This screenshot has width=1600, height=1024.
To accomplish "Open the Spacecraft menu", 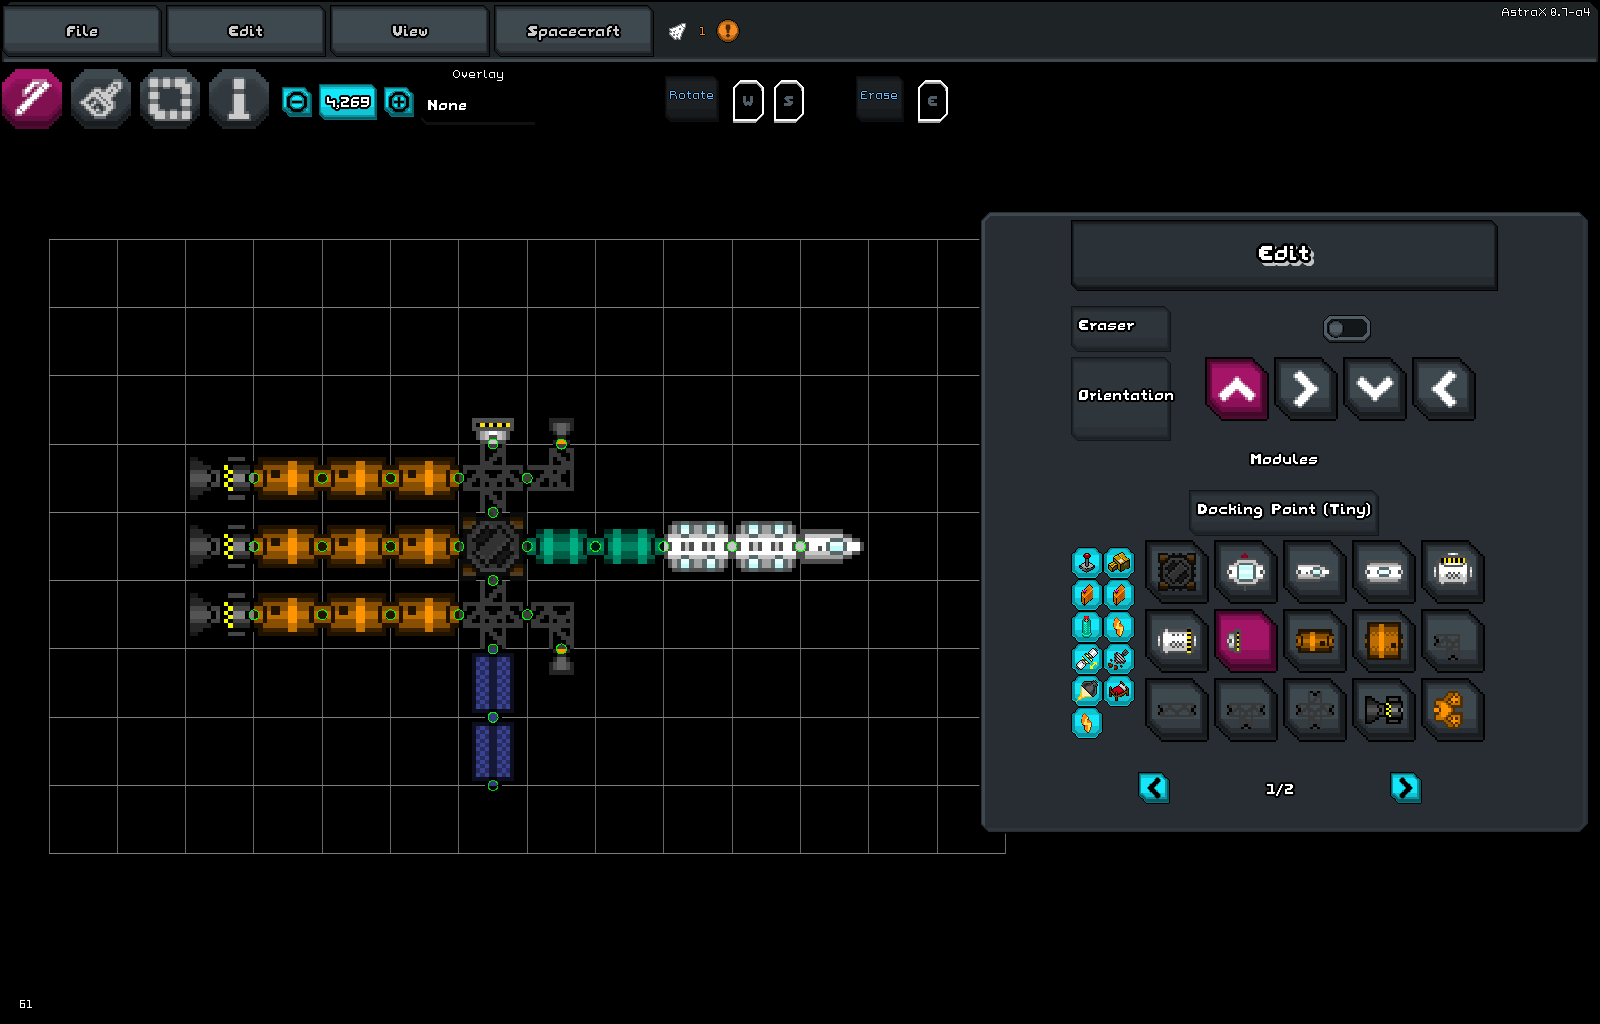I will 573,31.
